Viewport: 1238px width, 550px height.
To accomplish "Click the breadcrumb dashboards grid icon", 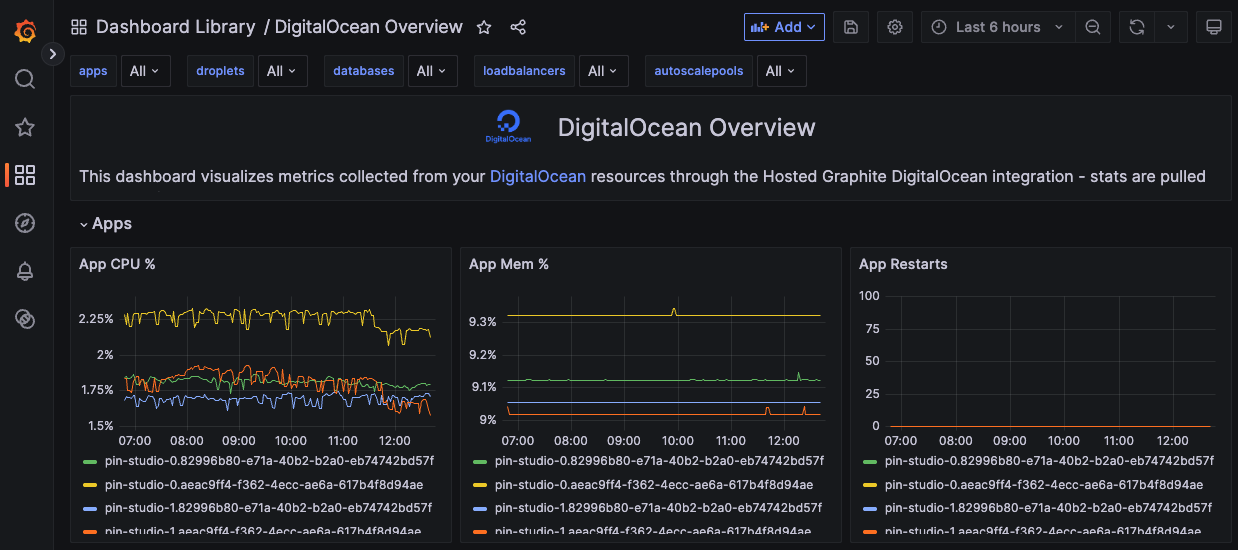I will (x=78, y=27).
